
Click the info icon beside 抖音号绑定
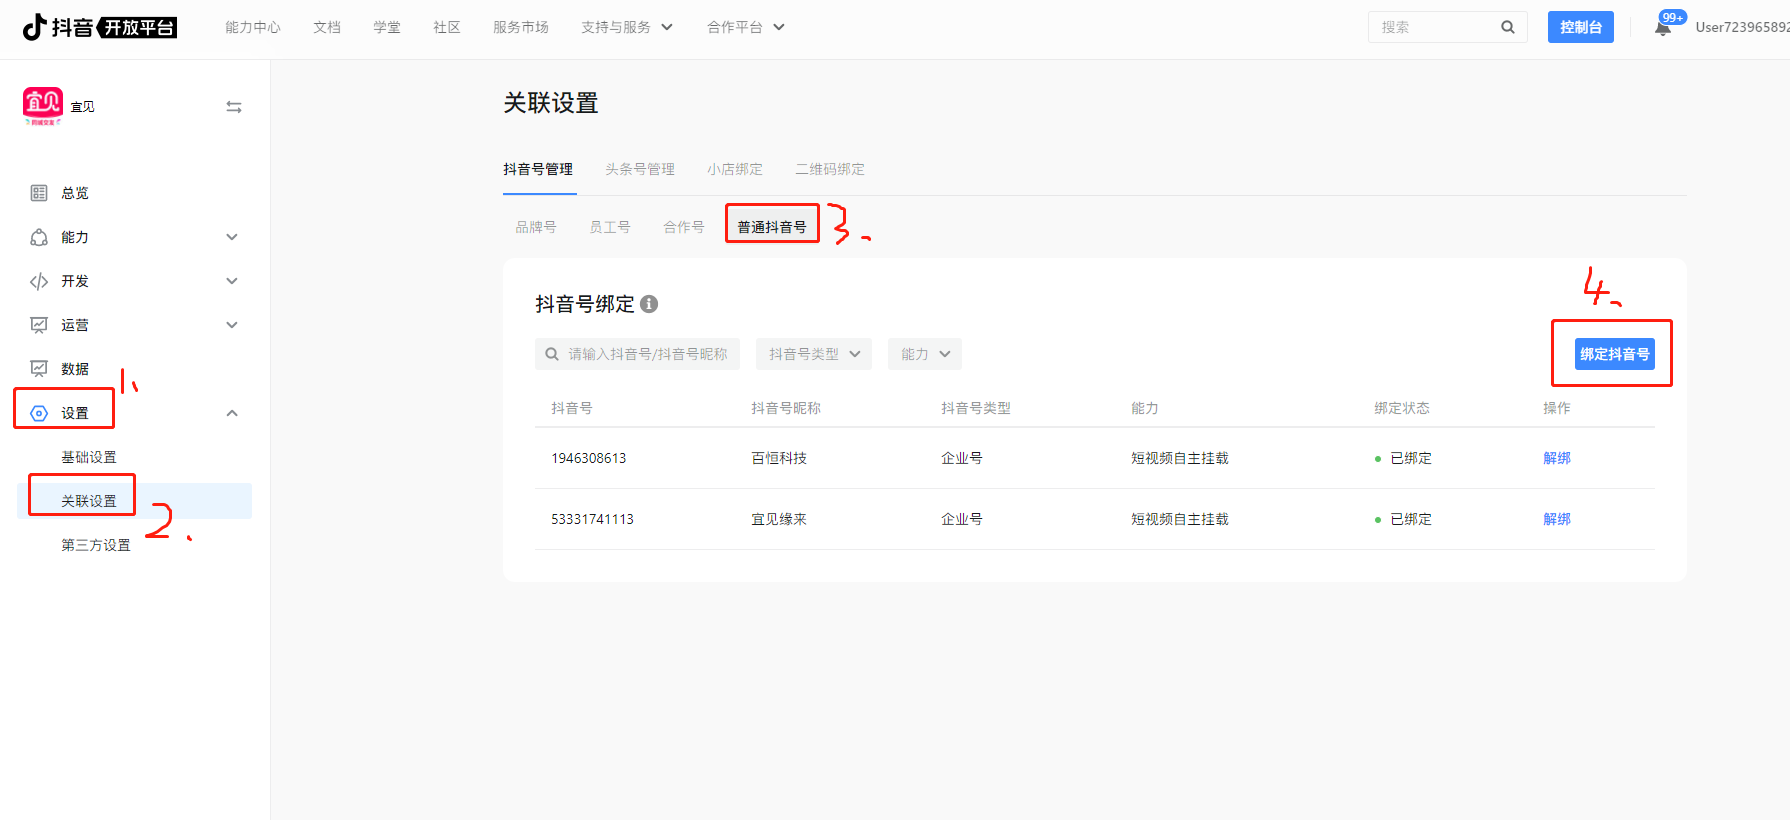649,304
